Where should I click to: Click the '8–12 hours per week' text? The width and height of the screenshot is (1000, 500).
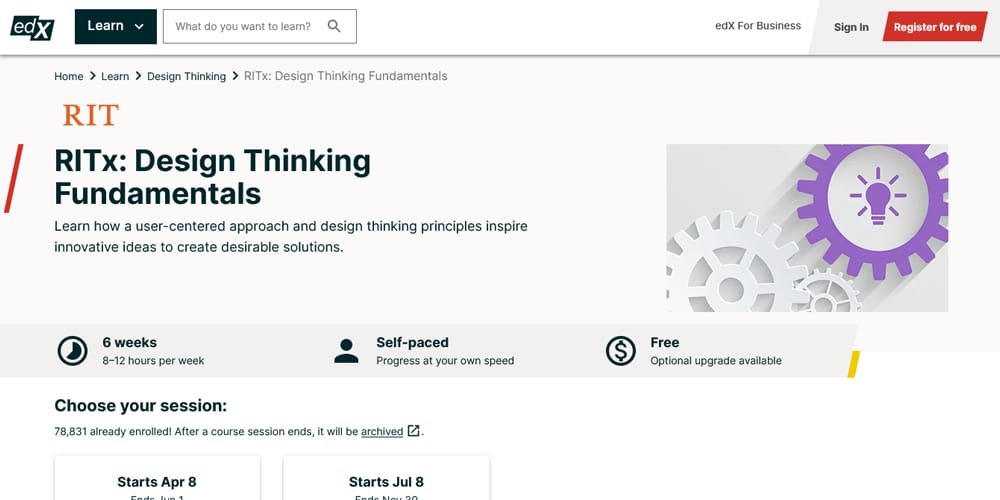[153, 361]
